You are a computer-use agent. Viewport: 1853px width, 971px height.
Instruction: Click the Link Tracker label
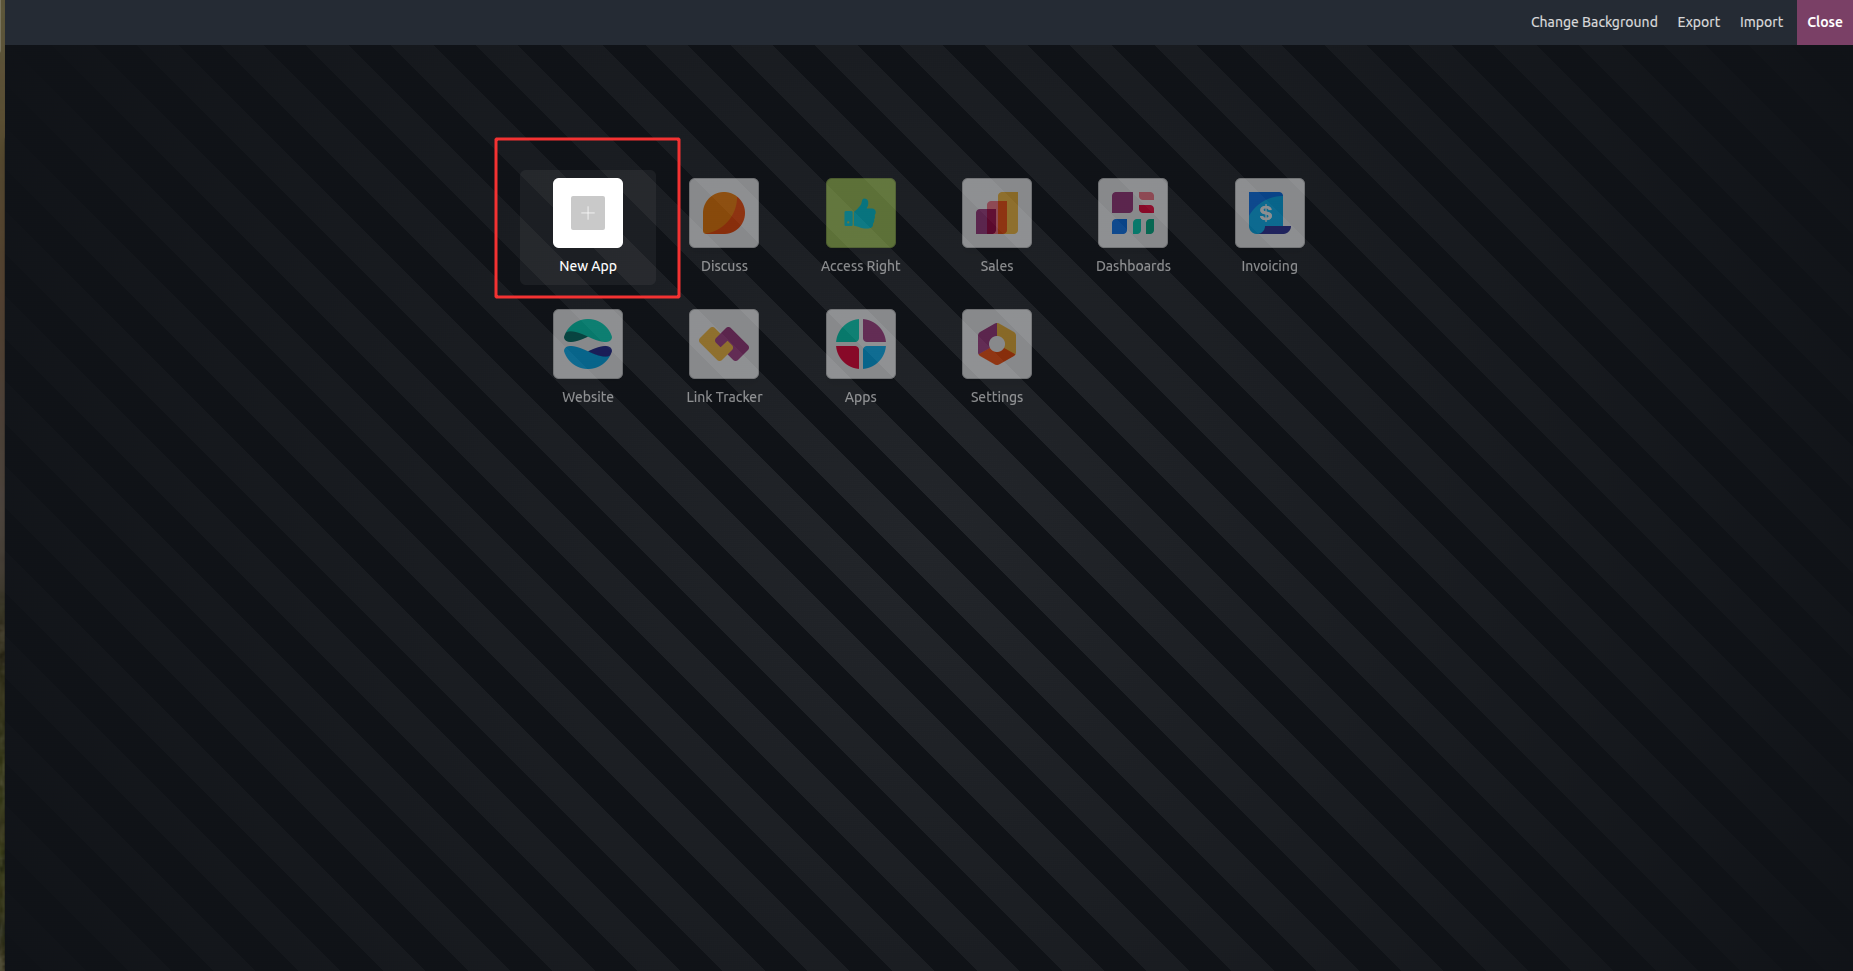tap(724, 397)
